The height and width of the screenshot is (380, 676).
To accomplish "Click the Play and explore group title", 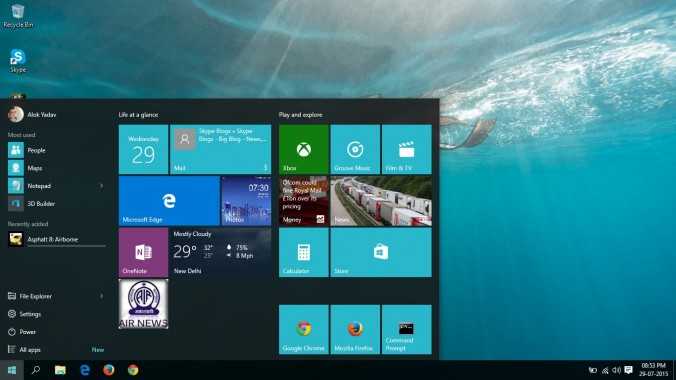I will click(300, 115).
